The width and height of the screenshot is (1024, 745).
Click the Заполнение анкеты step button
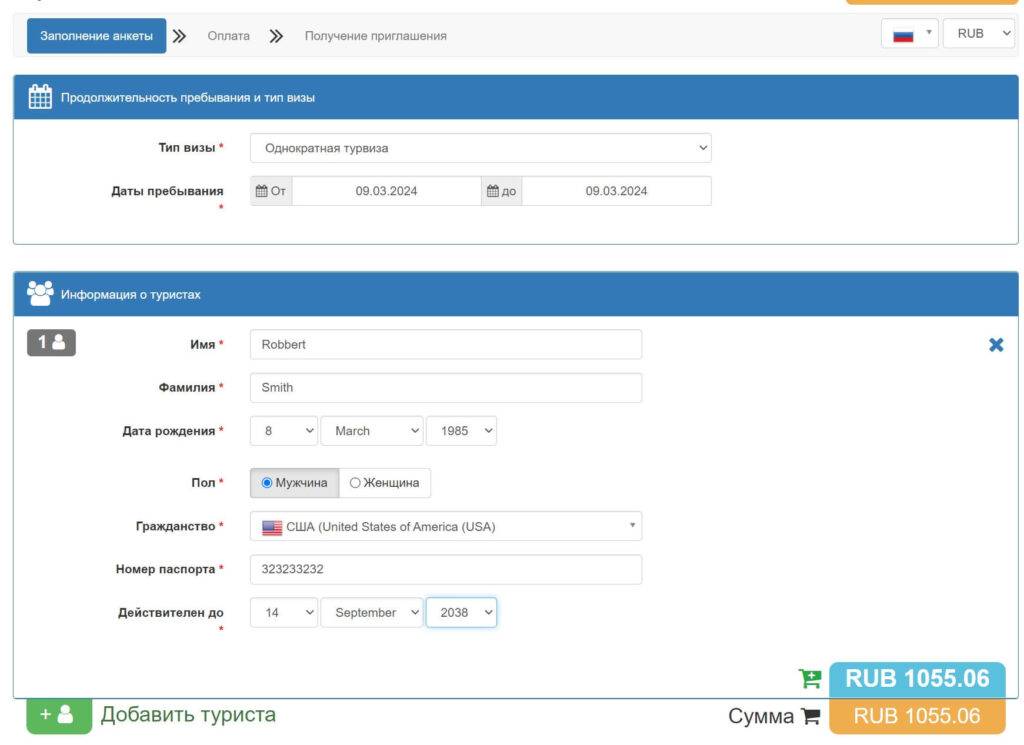(x=96, y=36)
